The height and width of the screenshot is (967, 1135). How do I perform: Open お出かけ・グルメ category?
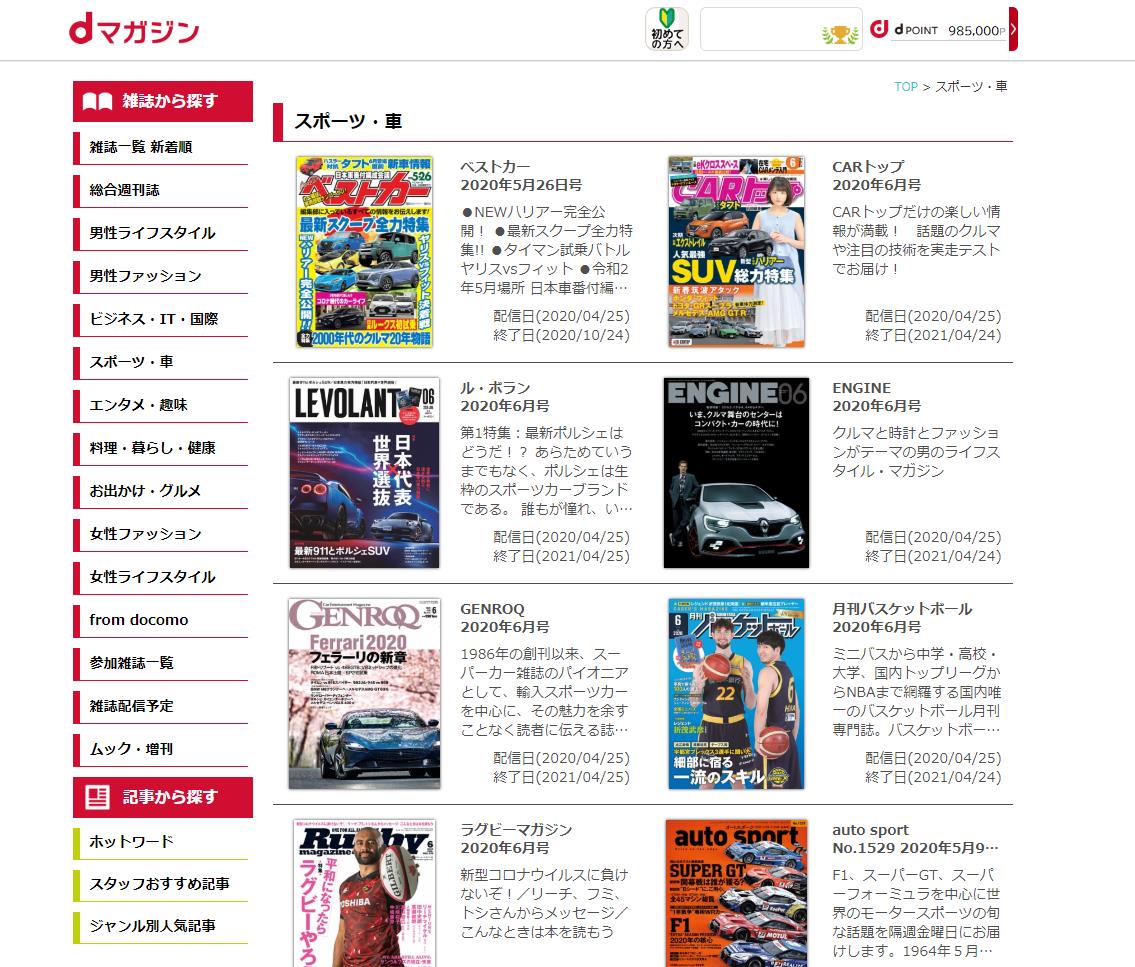click(x=161, y=491)
